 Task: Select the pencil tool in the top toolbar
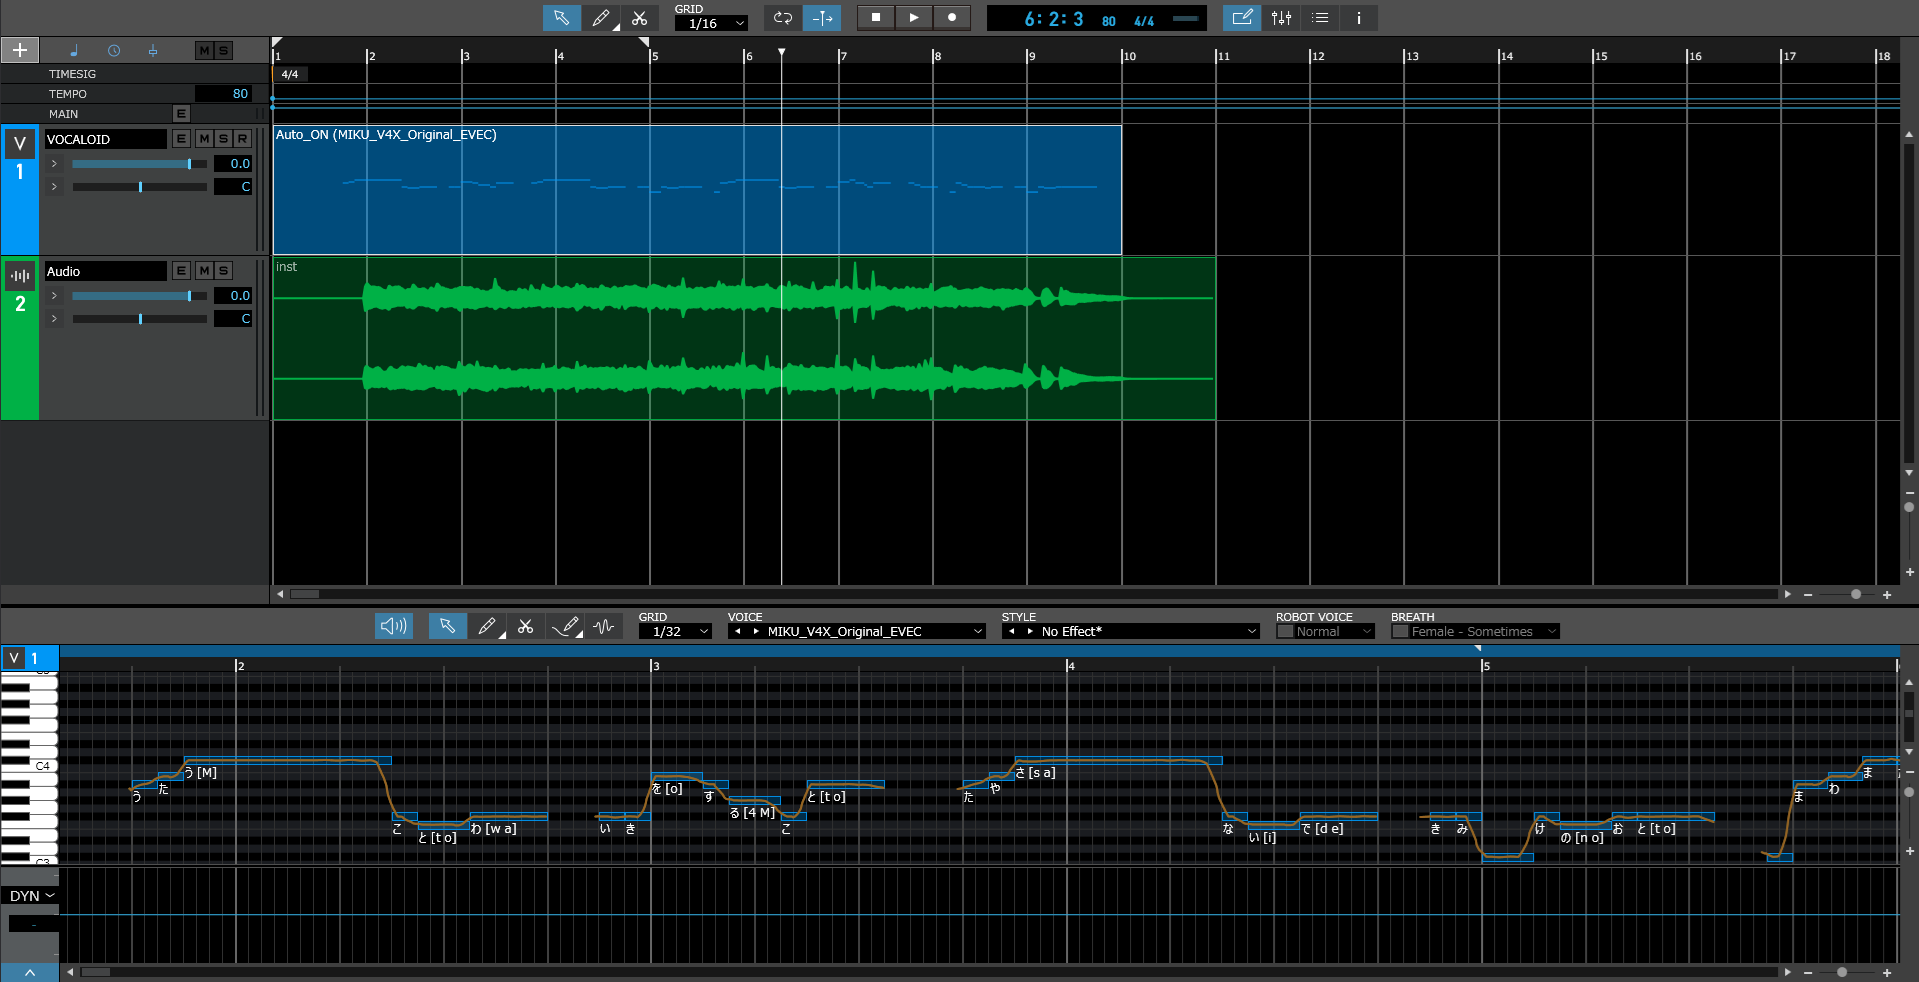(x=601, y=18)
